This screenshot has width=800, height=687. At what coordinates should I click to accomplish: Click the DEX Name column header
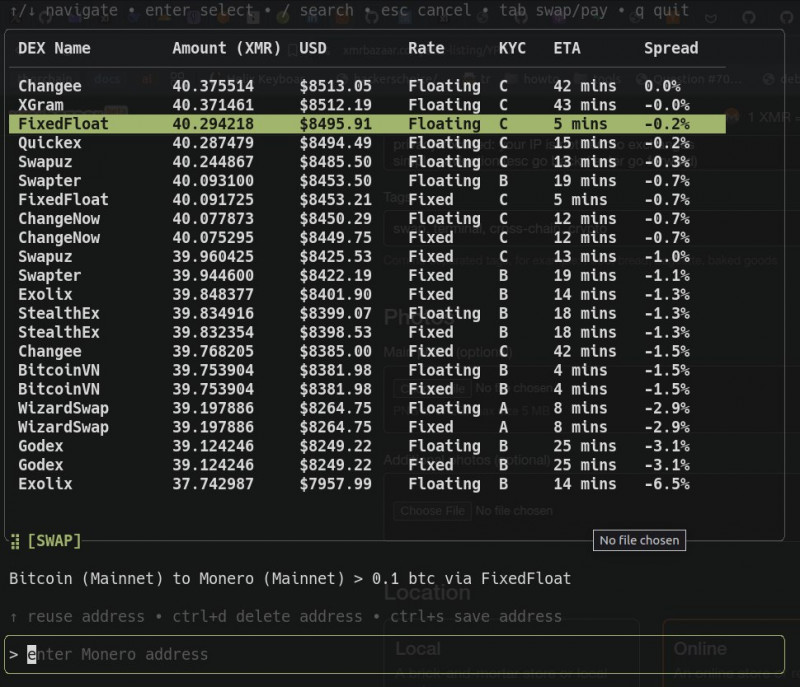click(54, 48)
